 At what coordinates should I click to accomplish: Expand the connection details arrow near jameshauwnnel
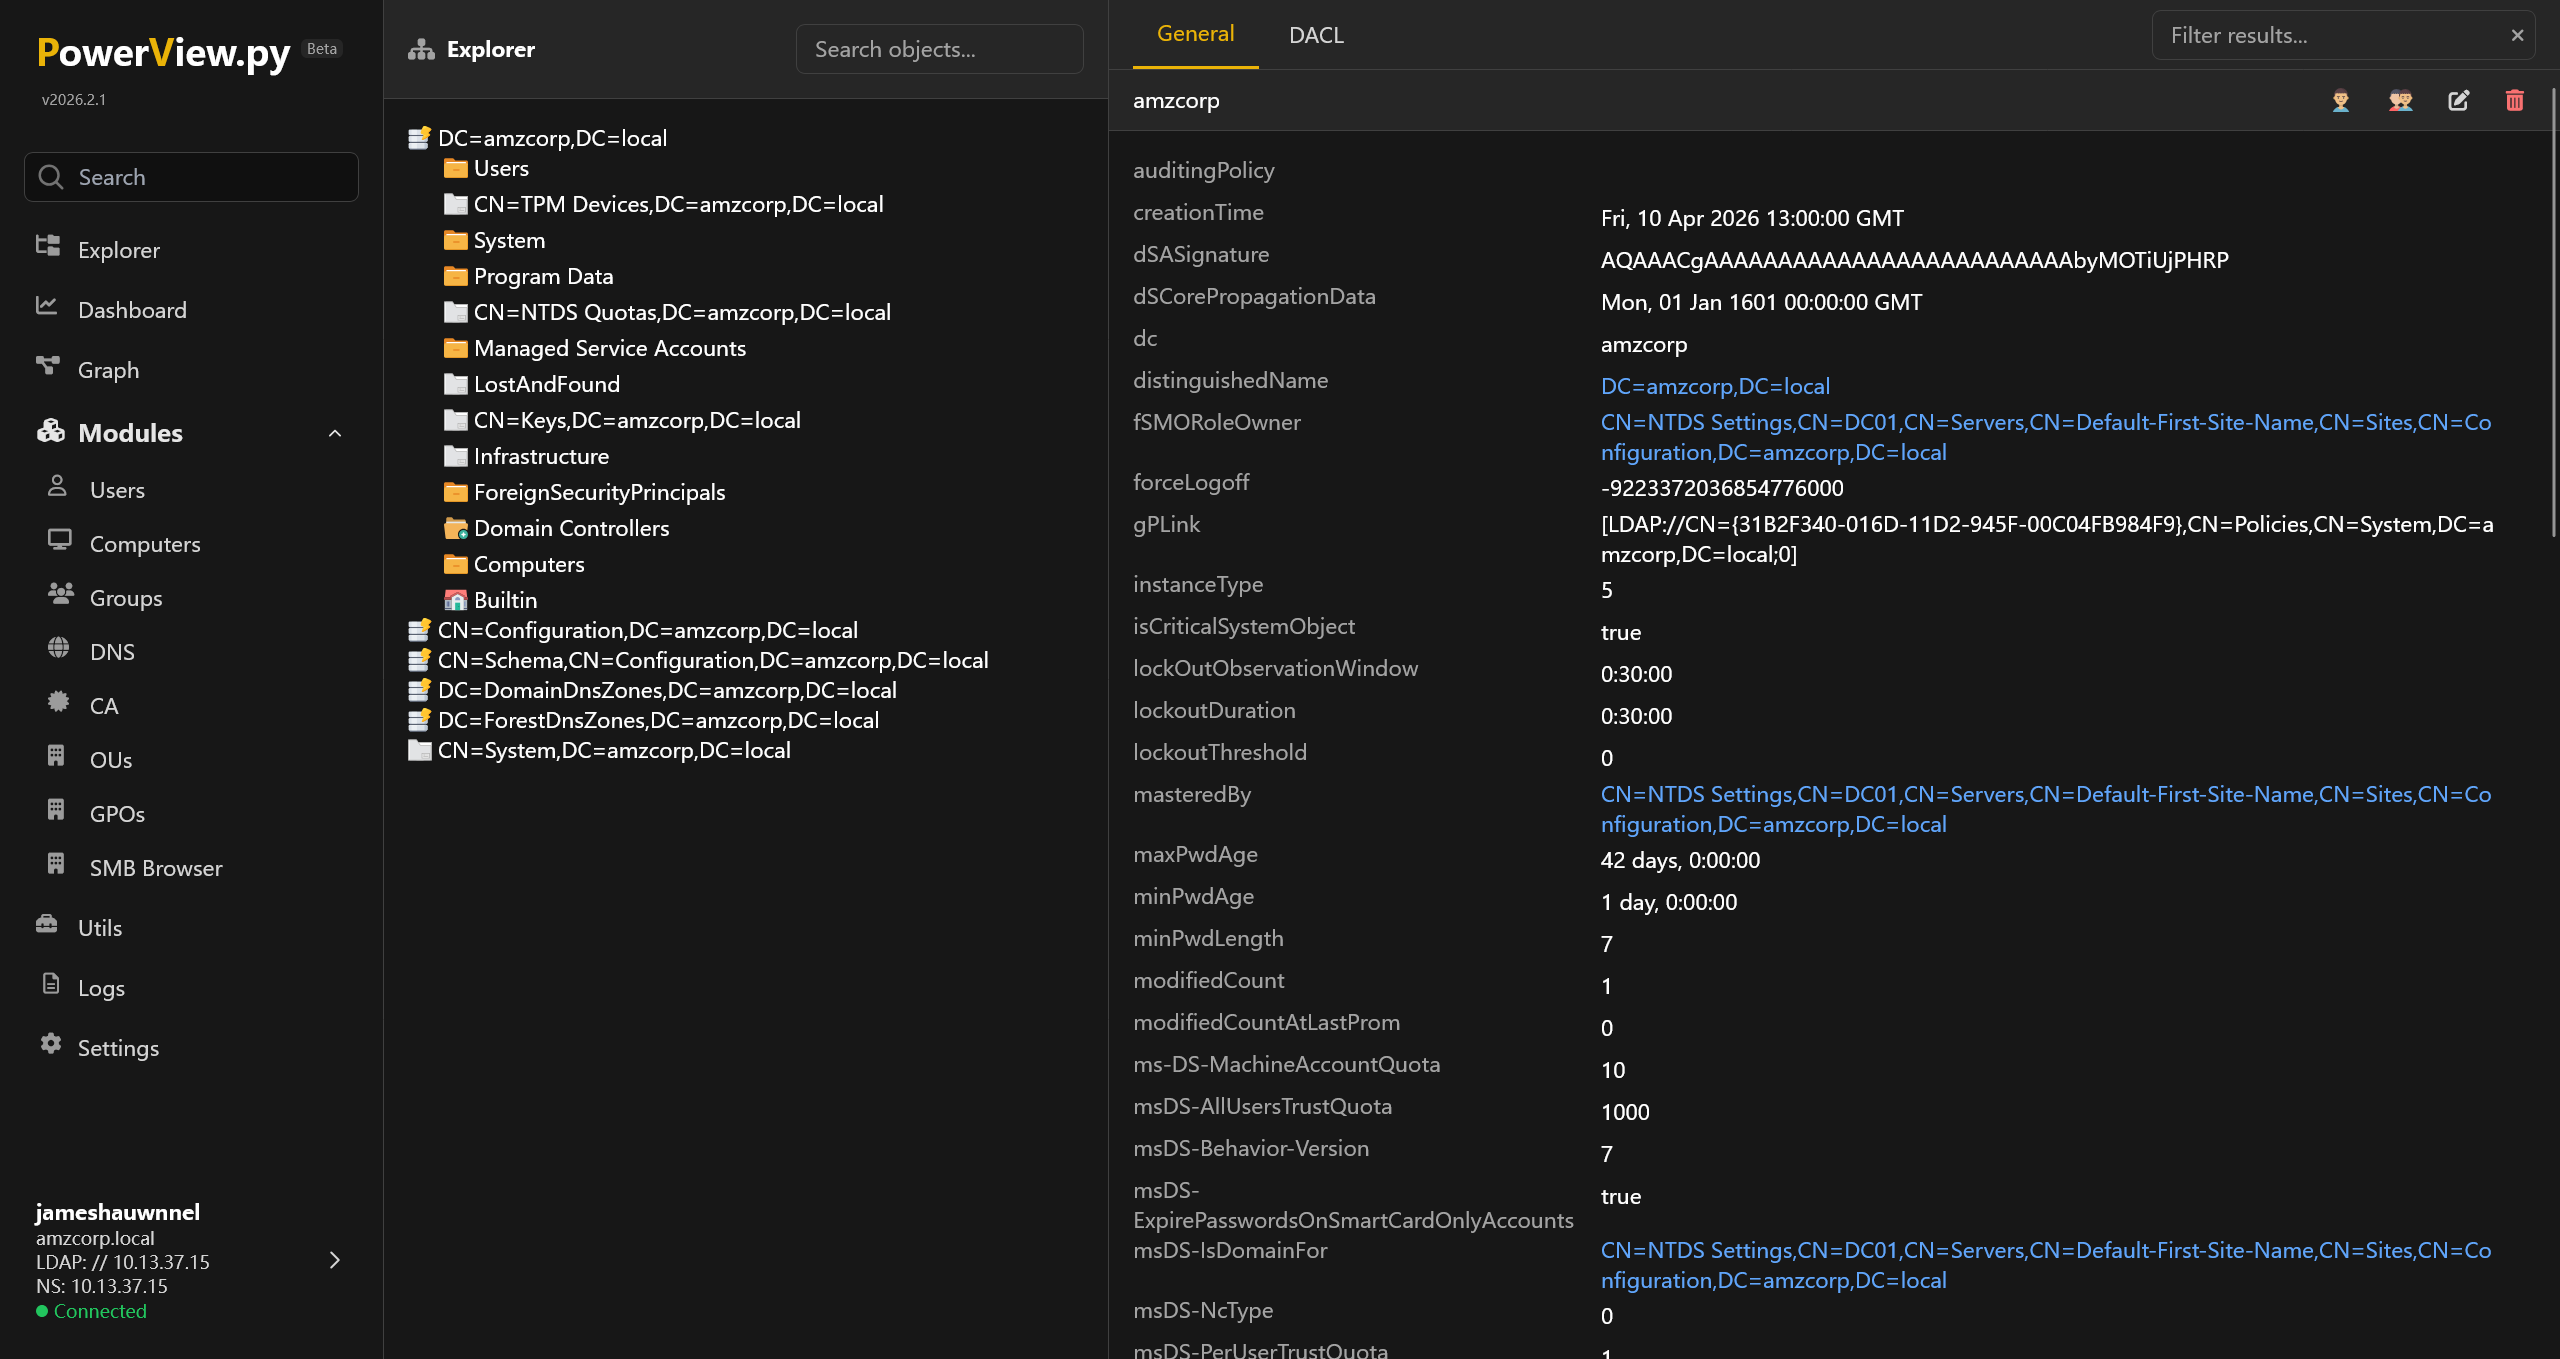point(335,1260)
